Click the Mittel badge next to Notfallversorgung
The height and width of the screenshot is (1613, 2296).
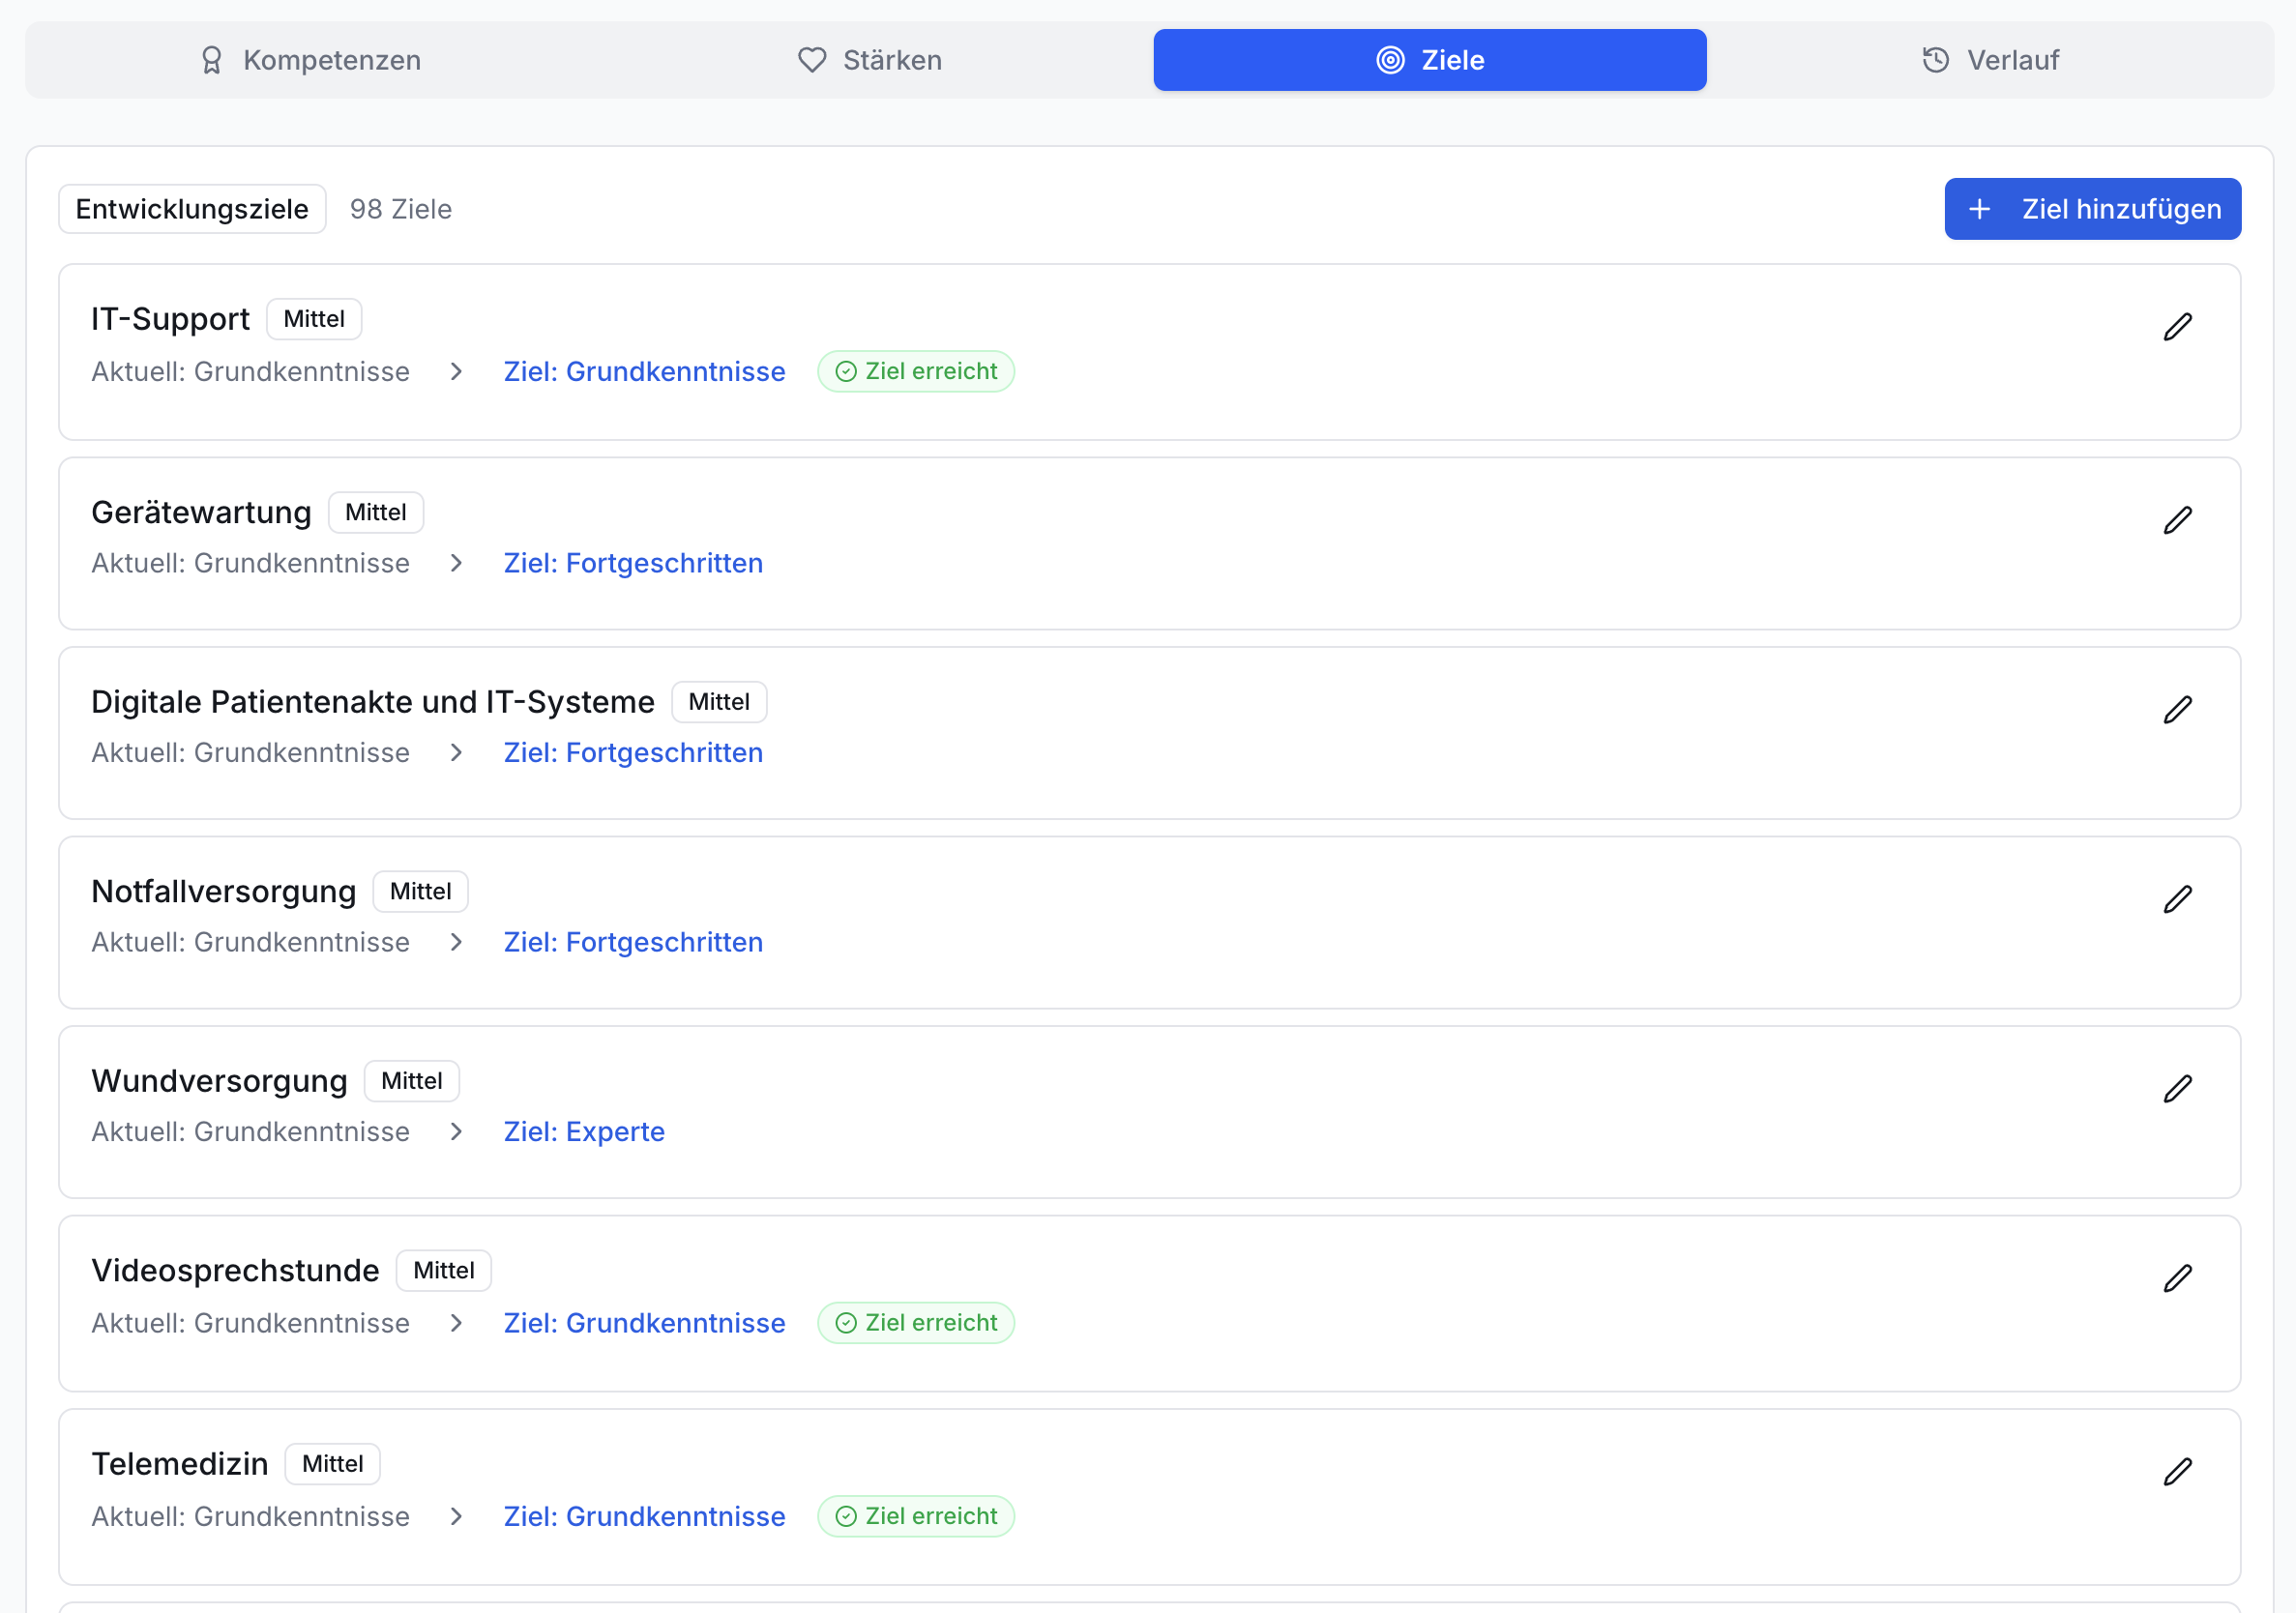click(x=421, y=892)
